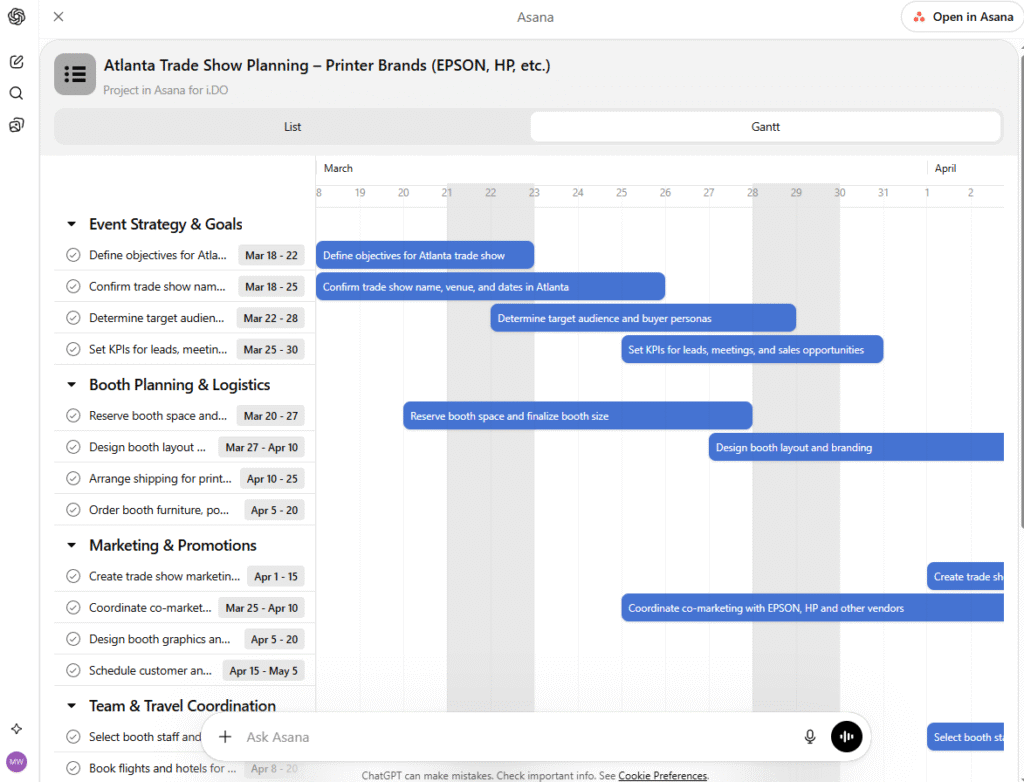The height and width of the screenshot is (782, 1024).
Task: Click the microphone icon in Ask Asana bar
Action: [809, 736]
